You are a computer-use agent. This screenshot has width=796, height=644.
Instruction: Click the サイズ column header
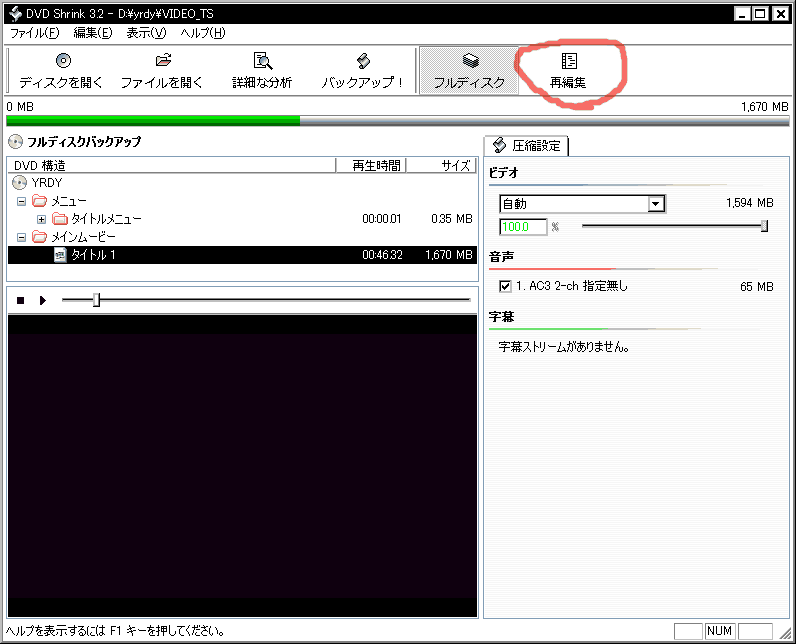[442, 165]
